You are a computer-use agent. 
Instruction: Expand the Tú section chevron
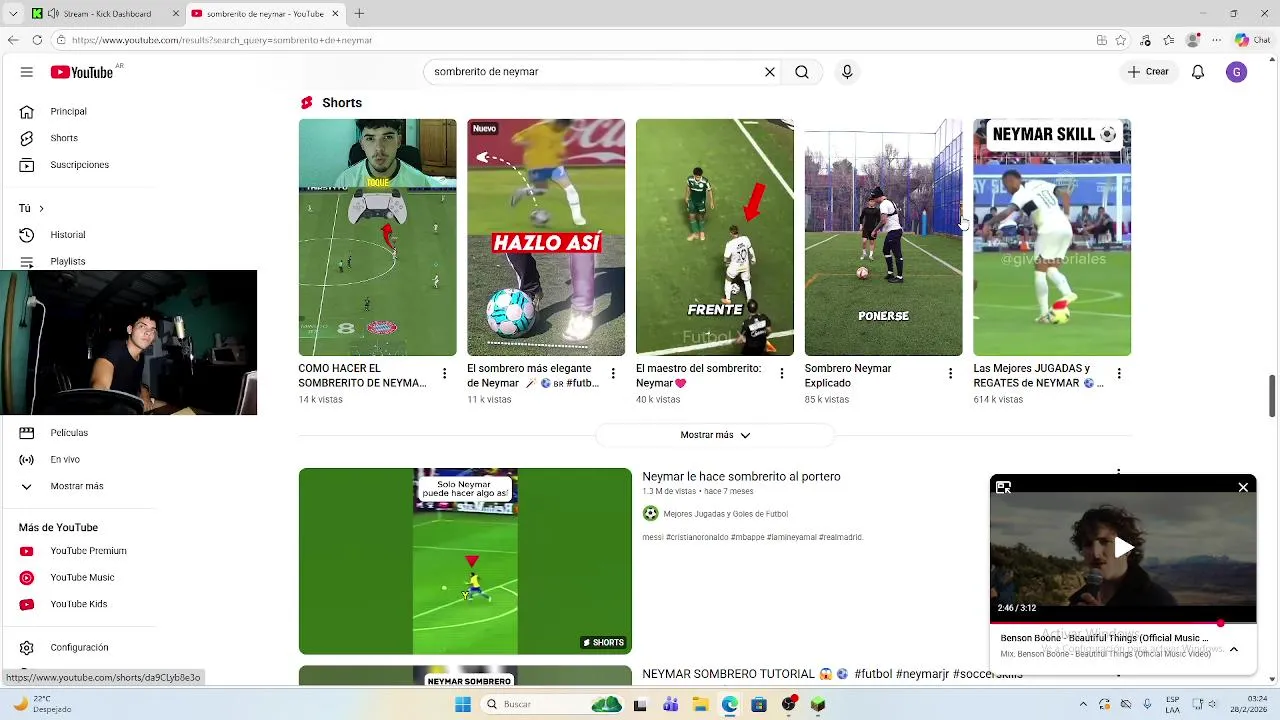click(41, 208)
